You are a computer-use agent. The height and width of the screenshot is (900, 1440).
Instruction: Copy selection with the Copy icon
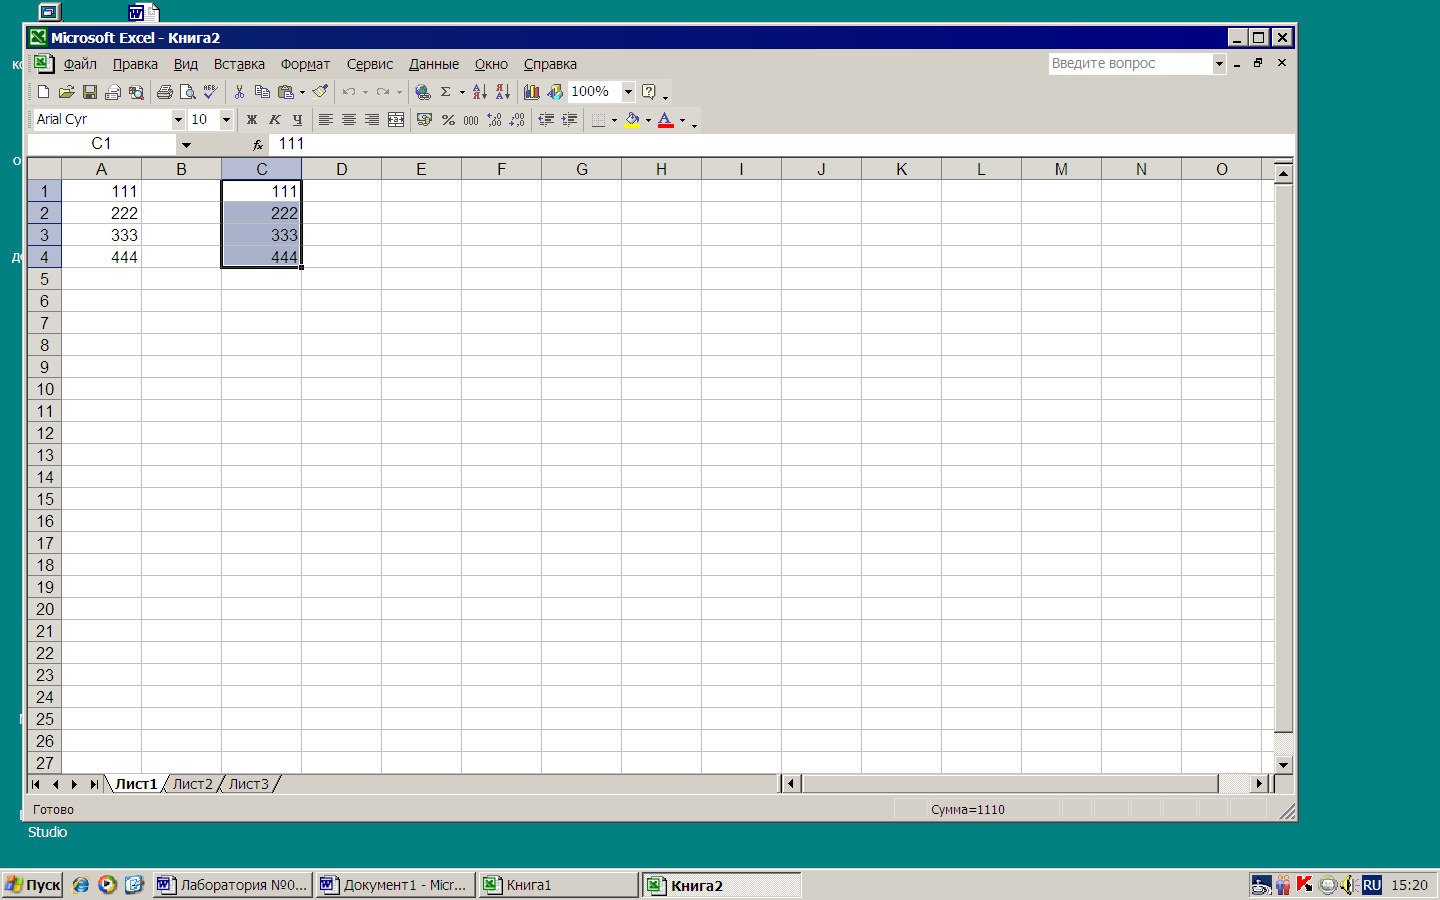[x=263, y=92]
